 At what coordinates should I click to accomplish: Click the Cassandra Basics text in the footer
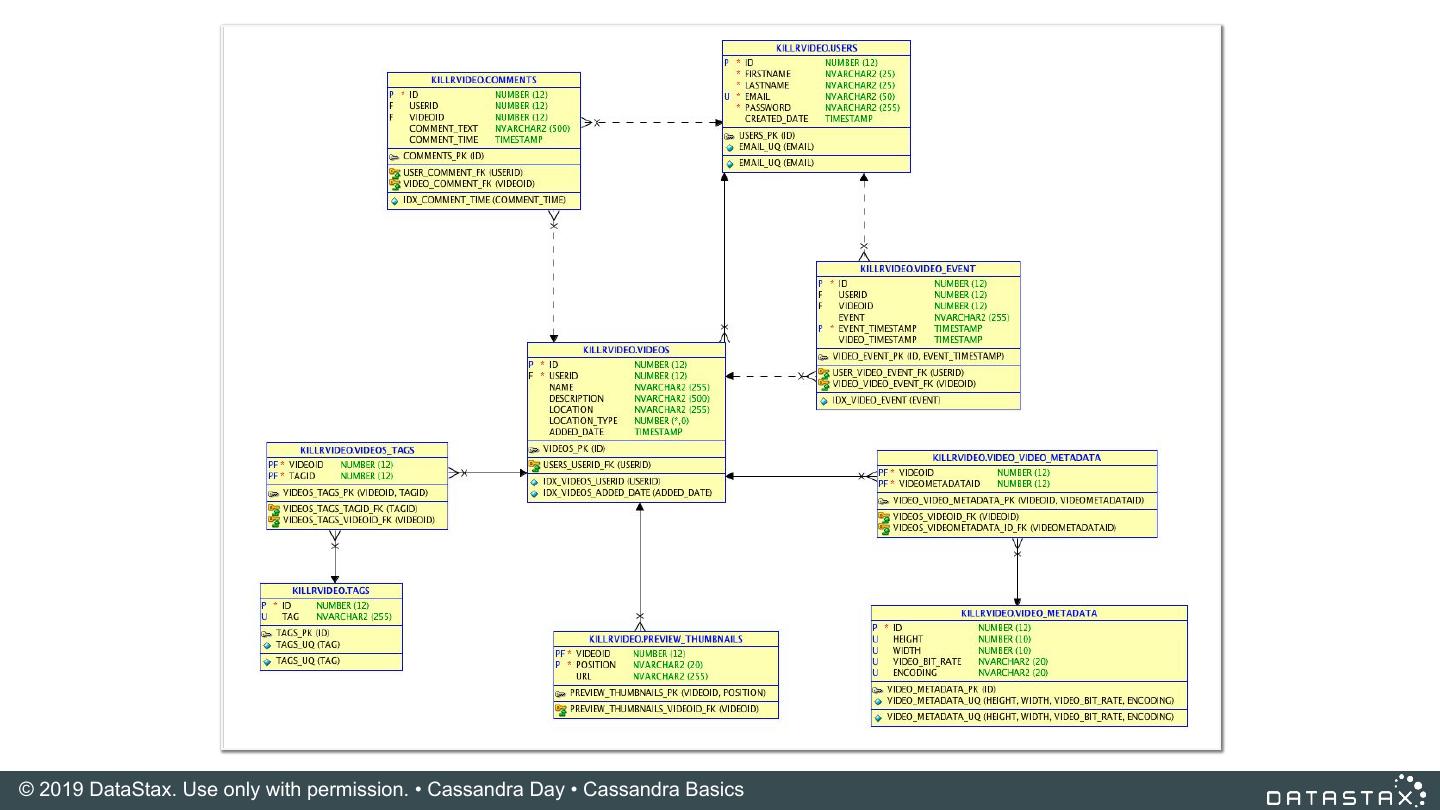point(663,790)
